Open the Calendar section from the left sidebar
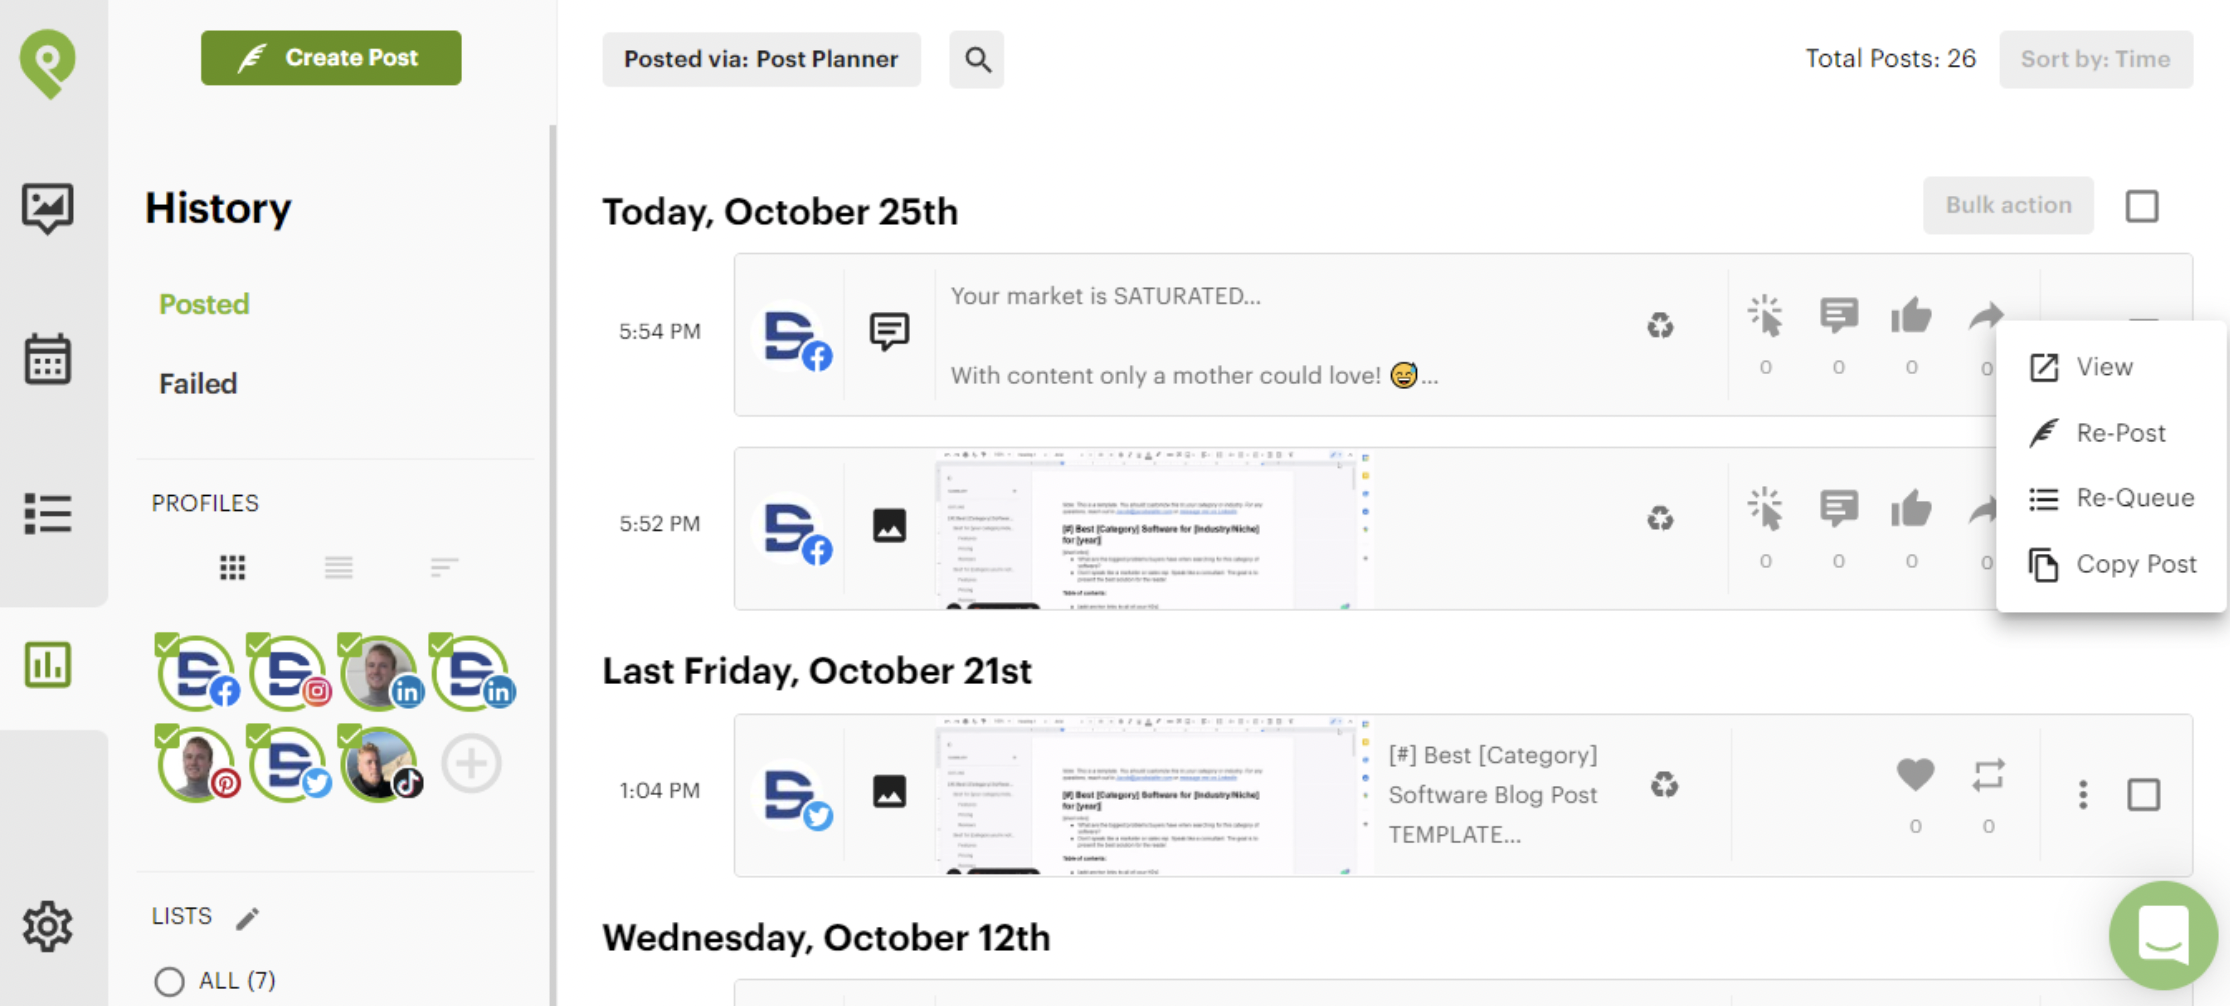Viewport: 2230px width, 1006px height. pyautogui.click(x=47, y=360)
